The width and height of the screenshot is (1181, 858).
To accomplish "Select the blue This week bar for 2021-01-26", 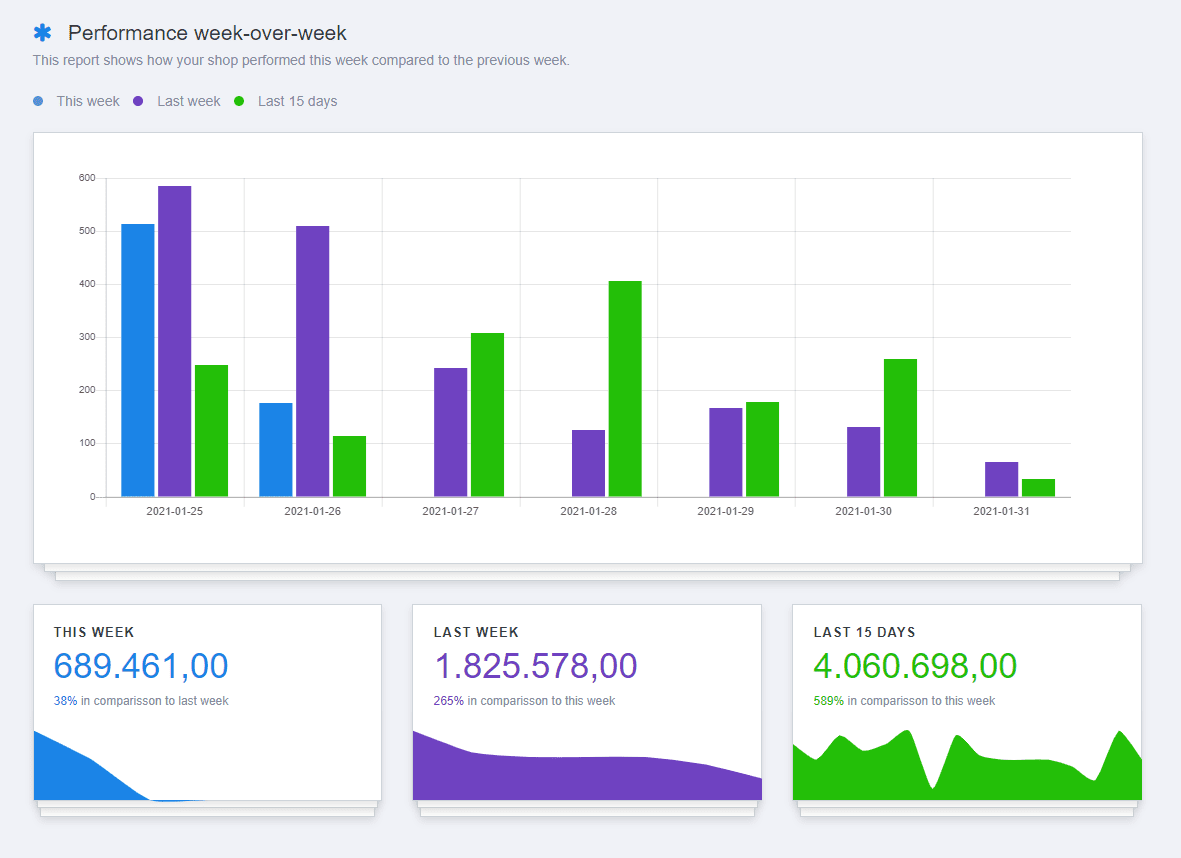I will point(276,450).
